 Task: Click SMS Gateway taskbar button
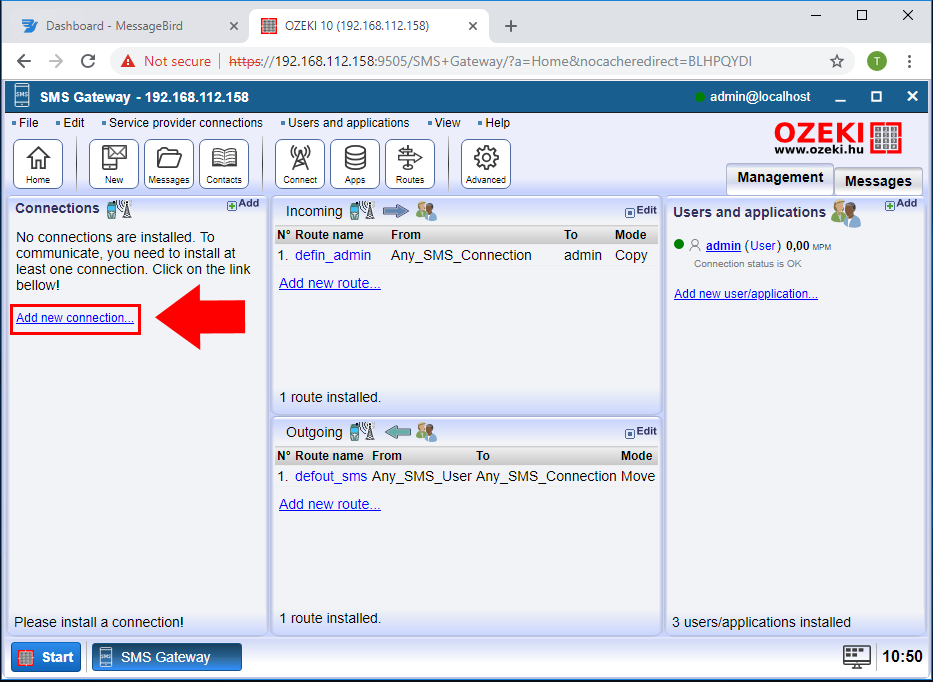pos(167,657)
